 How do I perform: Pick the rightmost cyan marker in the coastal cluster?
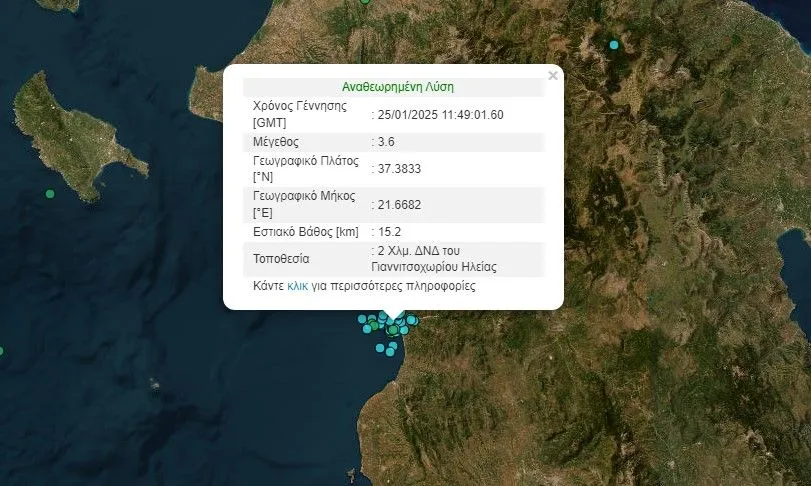(x=411, y=320)
